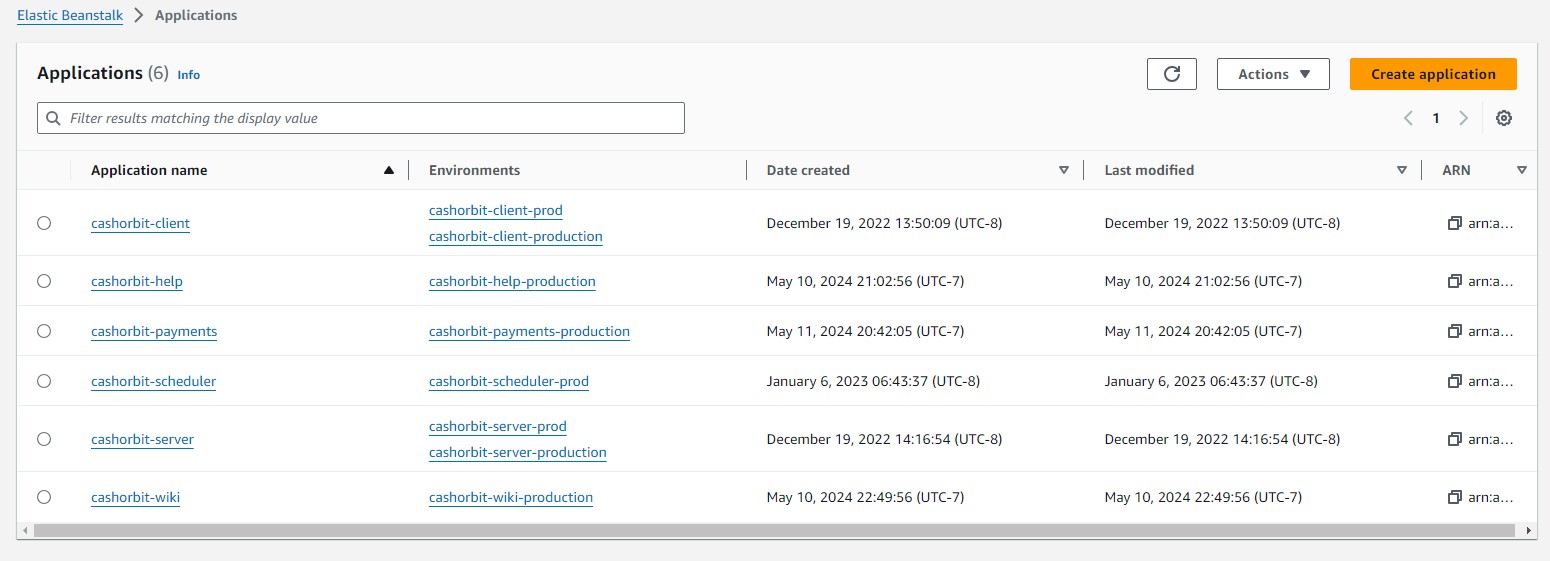
Task: Open cashorbit-server-production environment link
Action: [517, 452]
